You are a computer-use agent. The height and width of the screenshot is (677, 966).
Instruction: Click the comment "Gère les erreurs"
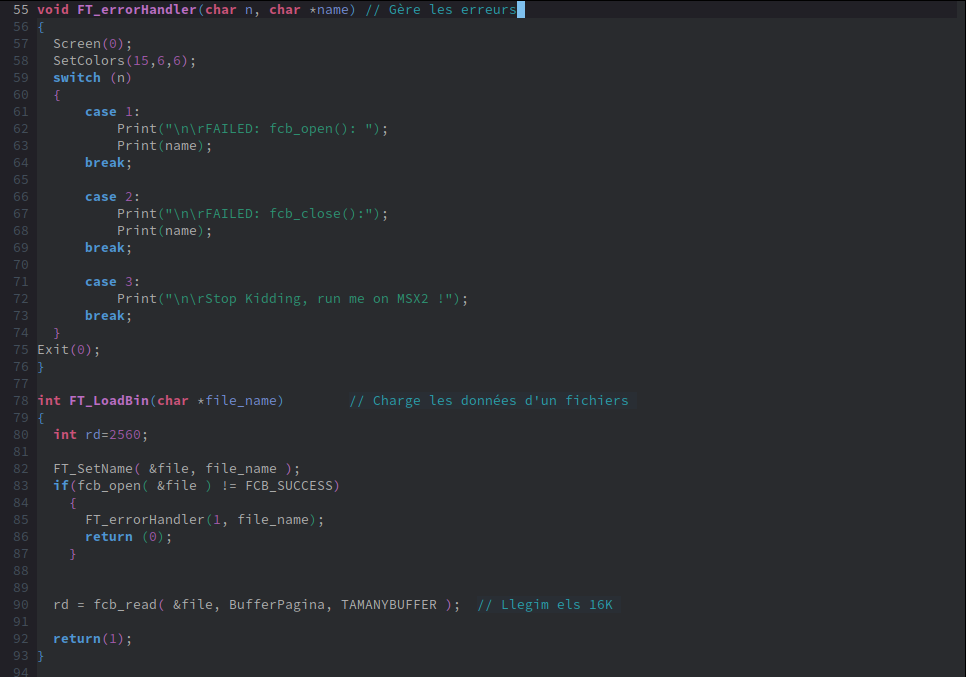[441, 10]
